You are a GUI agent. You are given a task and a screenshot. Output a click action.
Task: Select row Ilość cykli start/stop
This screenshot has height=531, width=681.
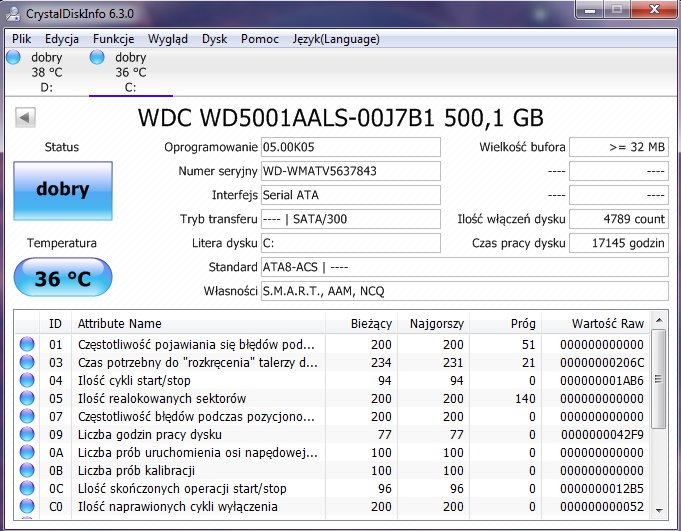click(x=332, y=380)
